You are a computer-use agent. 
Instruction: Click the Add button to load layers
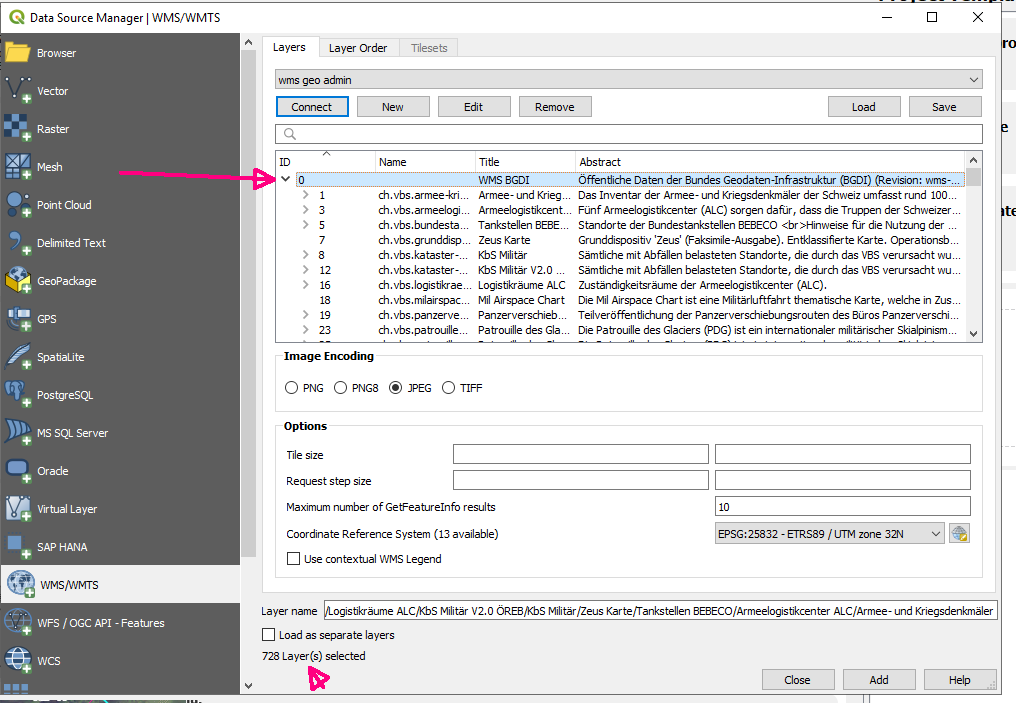[x=878, y=679]
